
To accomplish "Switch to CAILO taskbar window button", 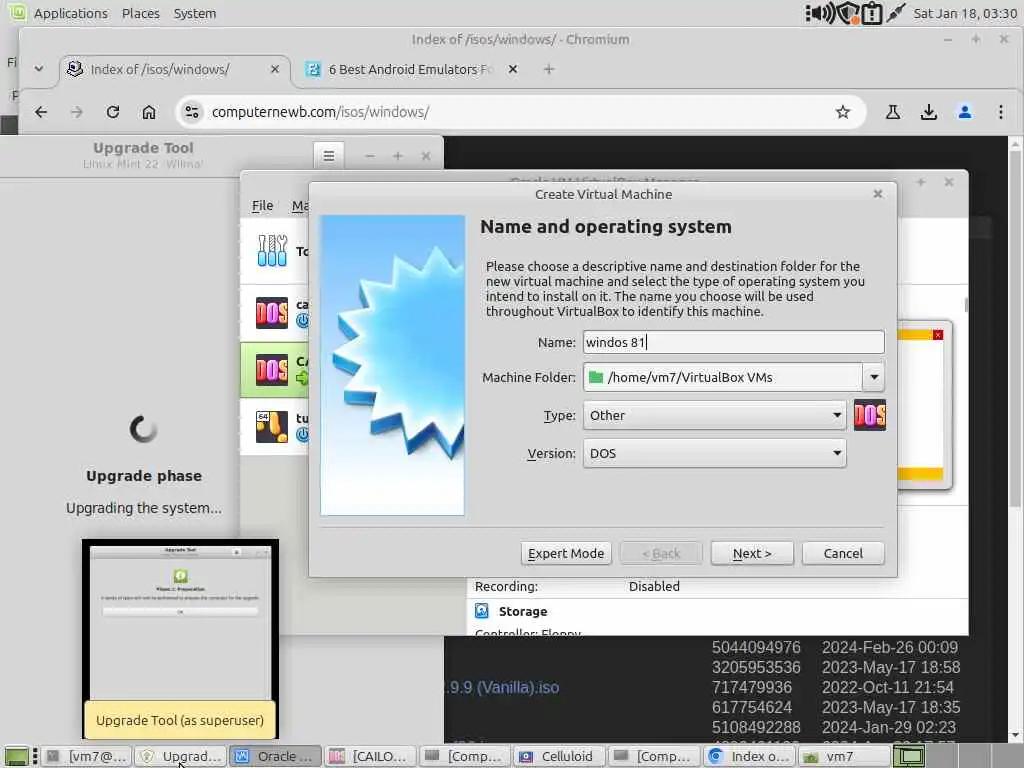I will [x=370, y=756].
